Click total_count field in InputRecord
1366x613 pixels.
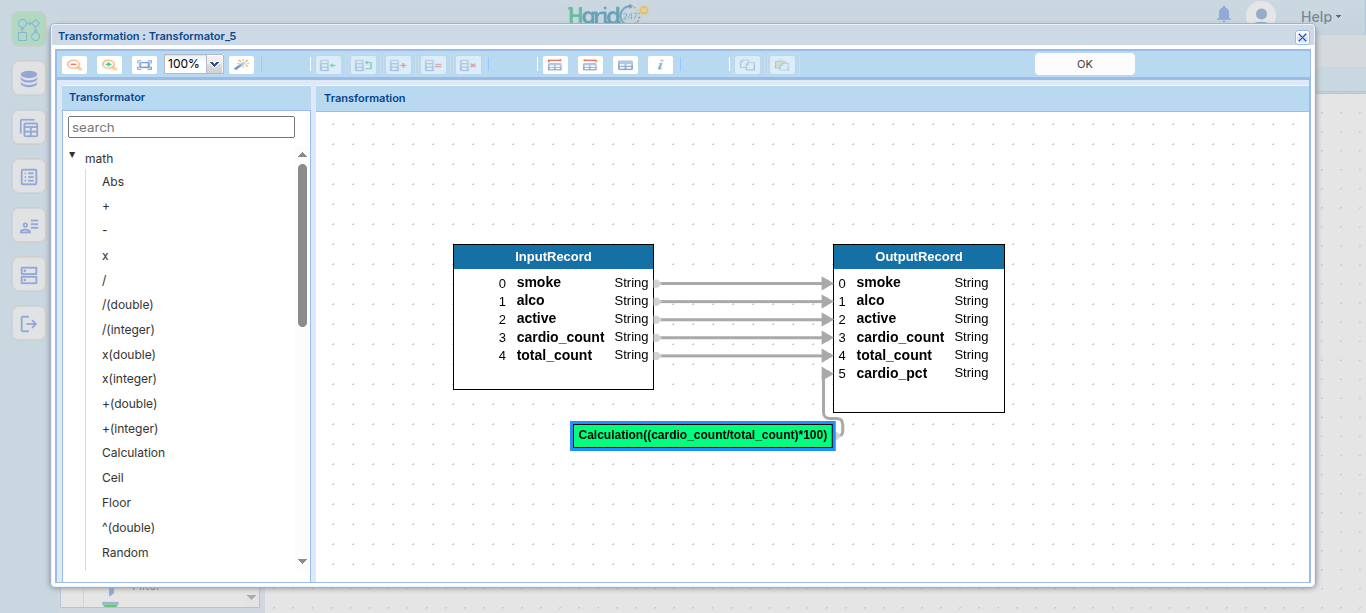pos(554,355)
